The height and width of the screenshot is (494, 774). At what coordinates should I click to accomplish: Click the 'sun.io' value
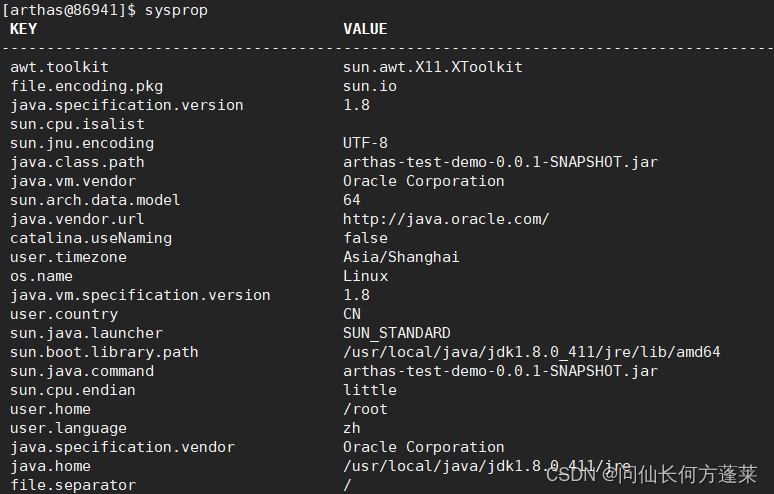[x=370, y=86]
